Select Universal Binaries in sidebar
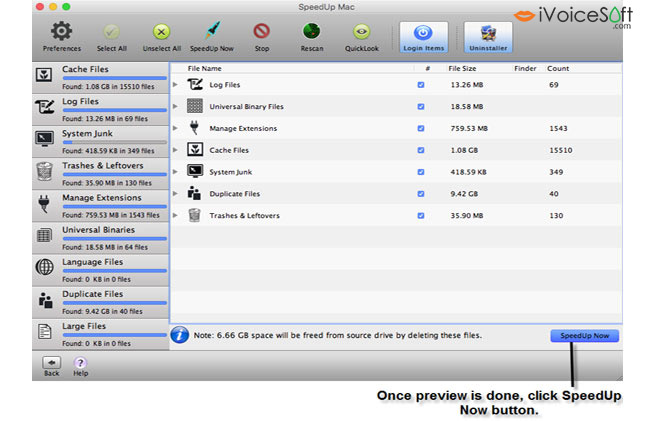 (100, 238)
